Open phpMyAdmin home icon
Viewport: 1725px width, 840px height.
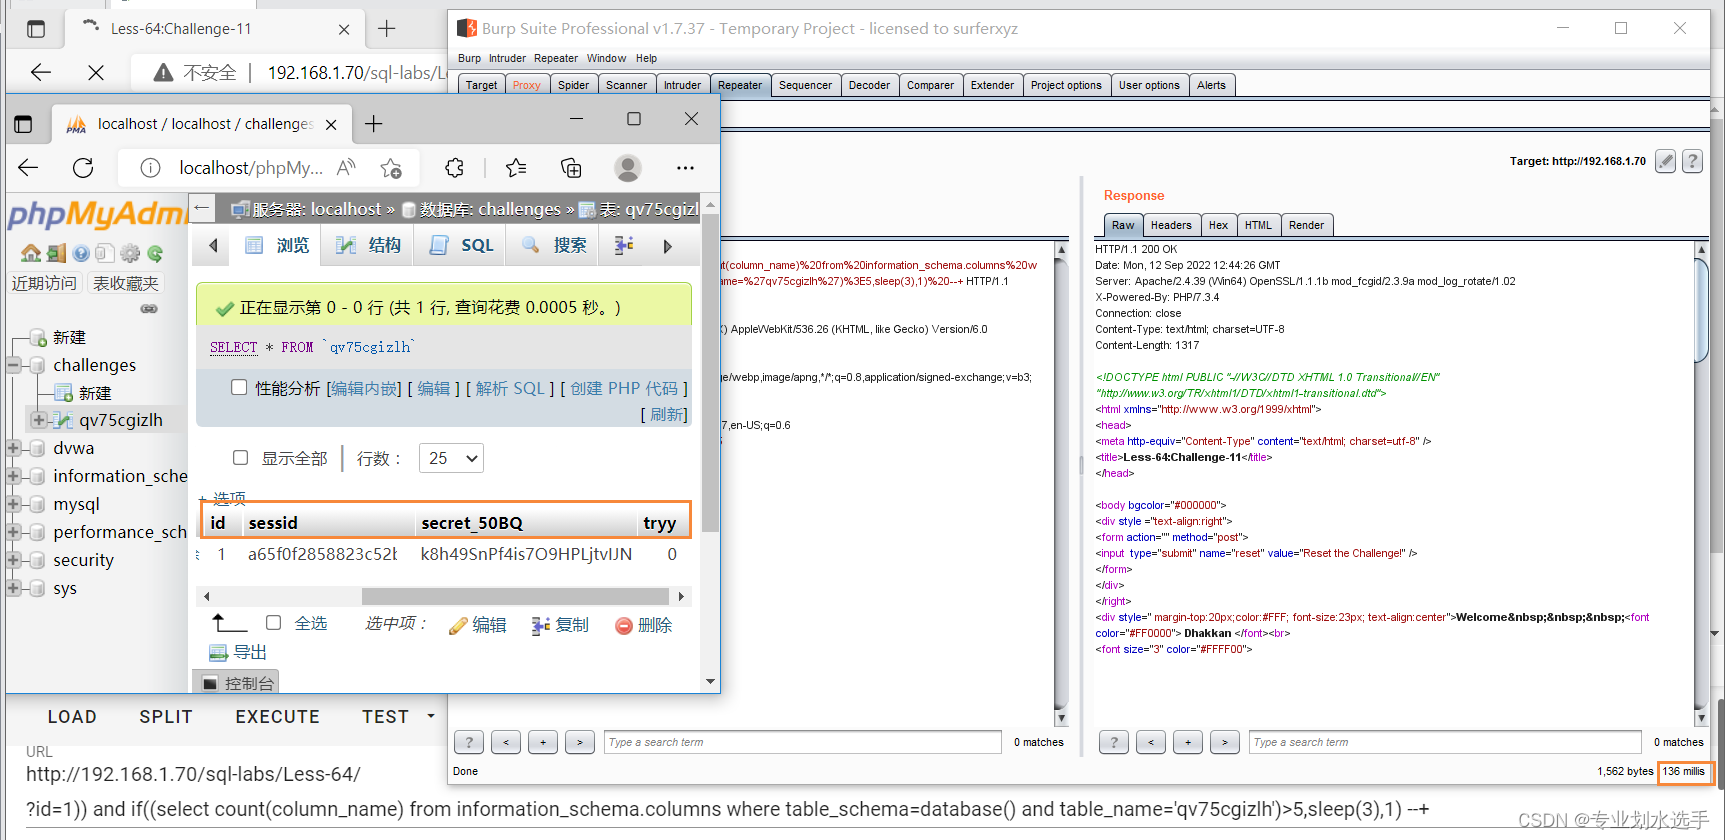(31, 253)
